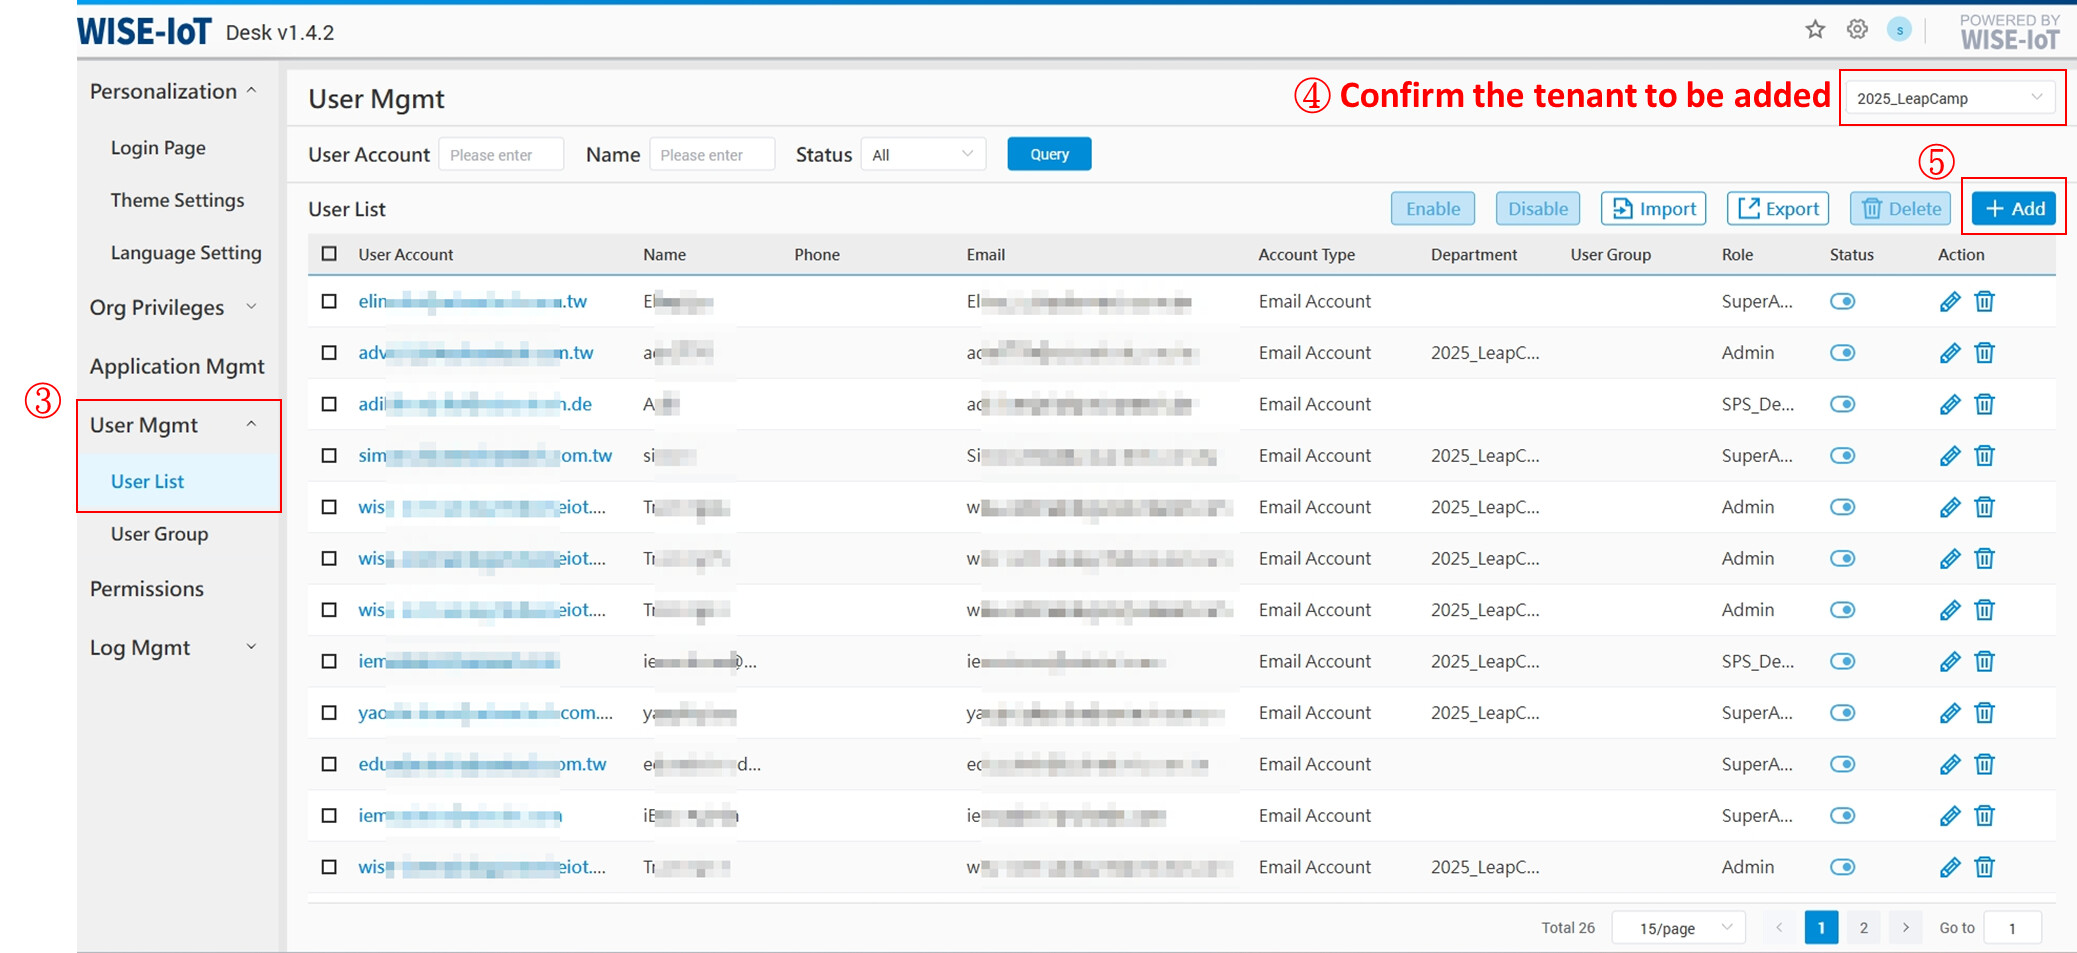This screenshot has height=953, width=2077.
Task: Collapse the User Mgmt menu section
Action: point(174,425)
